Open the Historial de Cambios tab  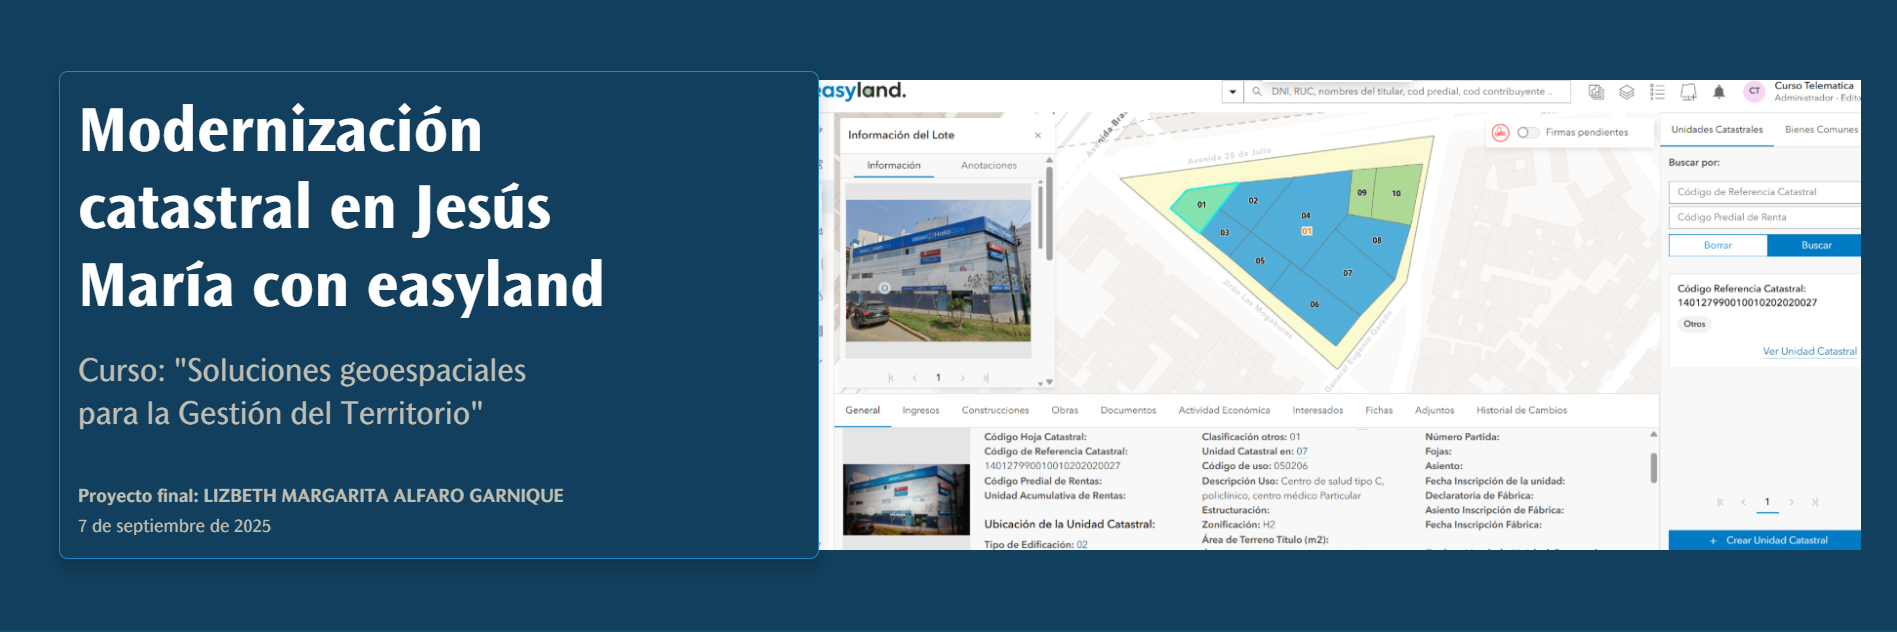pos(1521,410)
